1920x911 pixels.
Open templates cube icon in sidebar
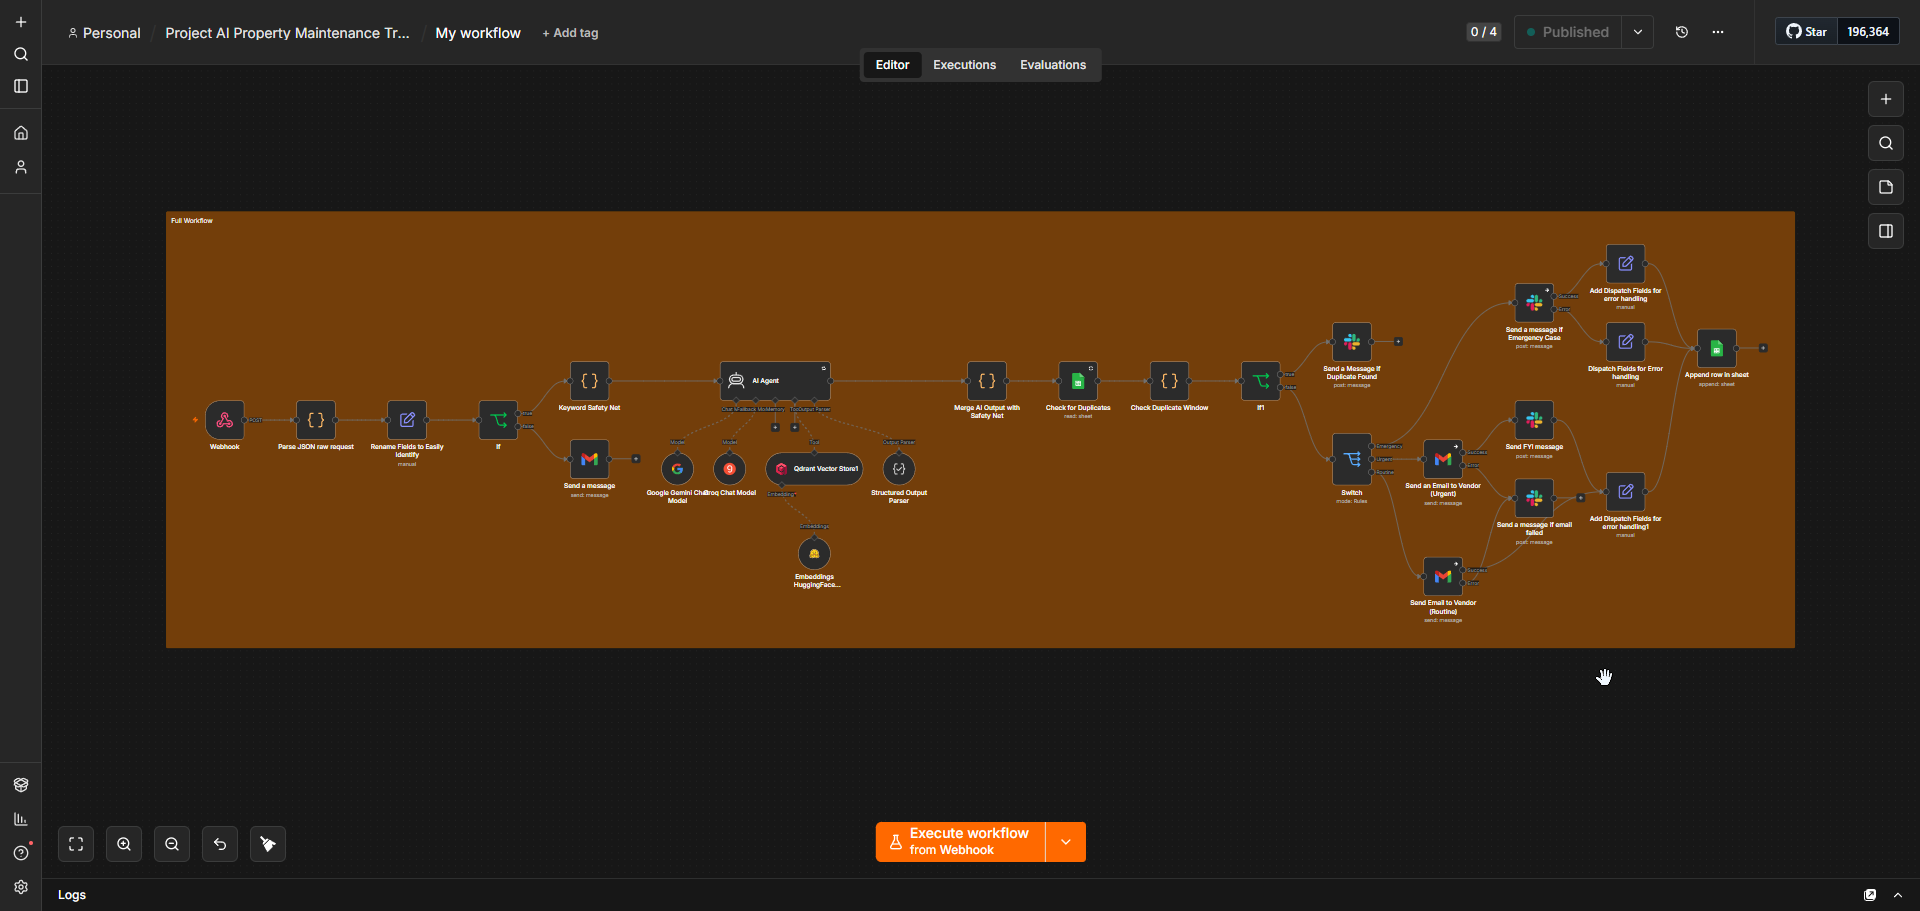[x=21, y=785]
